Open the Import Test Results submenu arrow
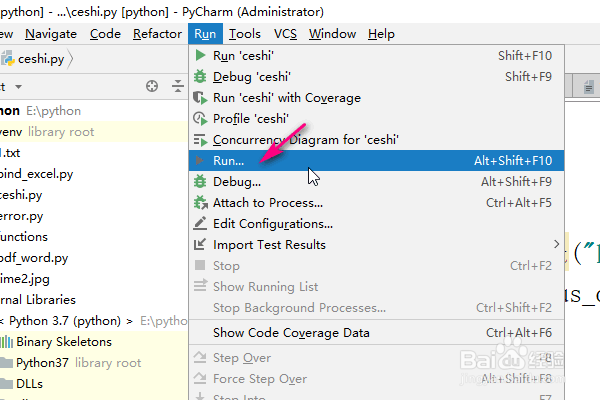Screen dimensions: 600x400 pos(557,244)
